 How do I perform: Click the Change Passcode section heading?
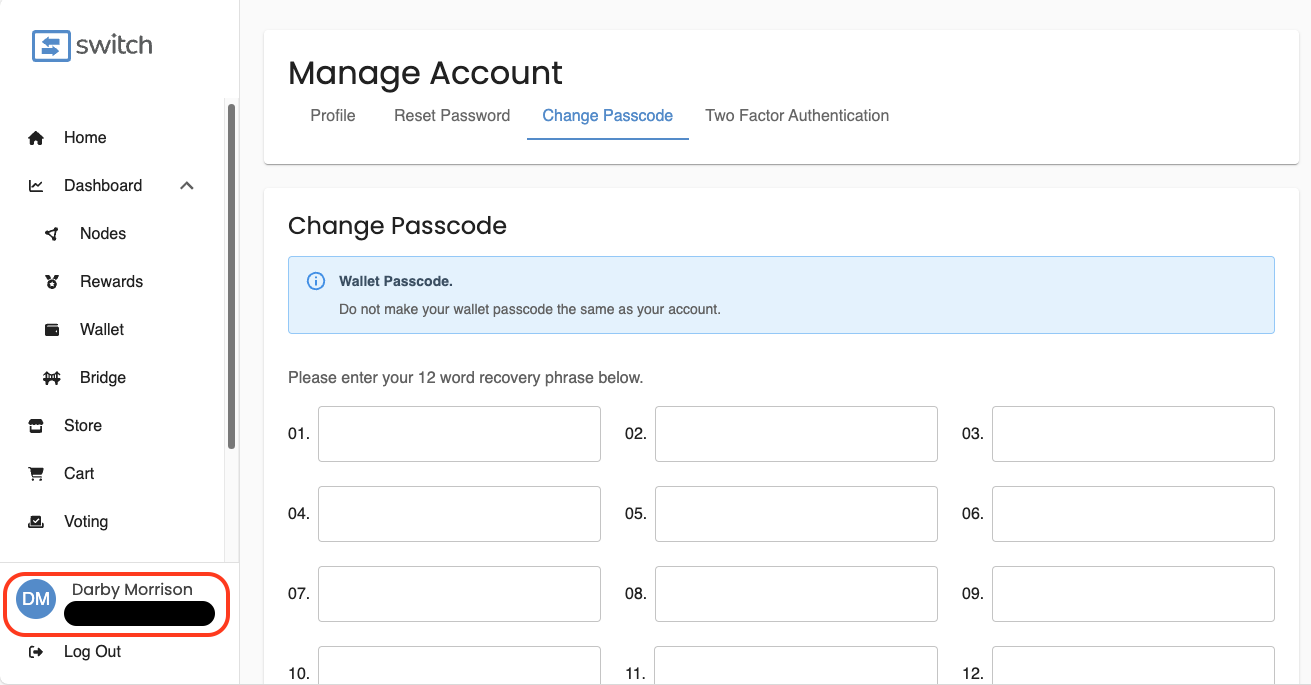pyautogui.click(x=397, y=226)
